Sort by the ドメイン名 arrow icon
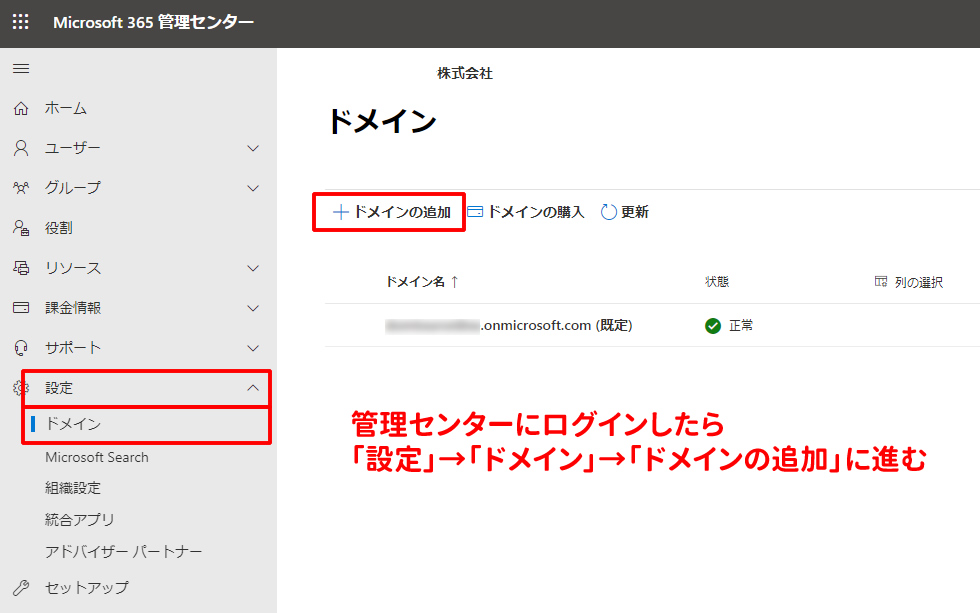The image size is (980, 613). point(454,282)
